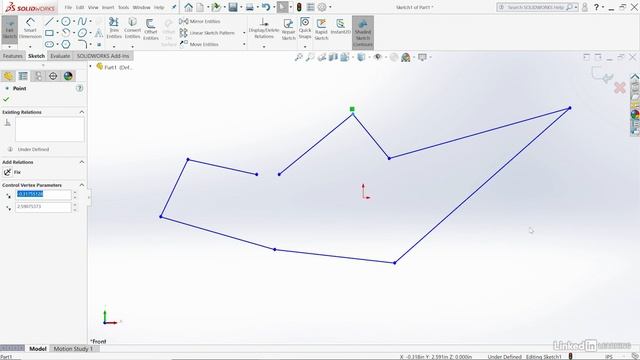The image size is (640, 360).
Task: Select the Arc sketch tool
Action: (x=65, y=33)
